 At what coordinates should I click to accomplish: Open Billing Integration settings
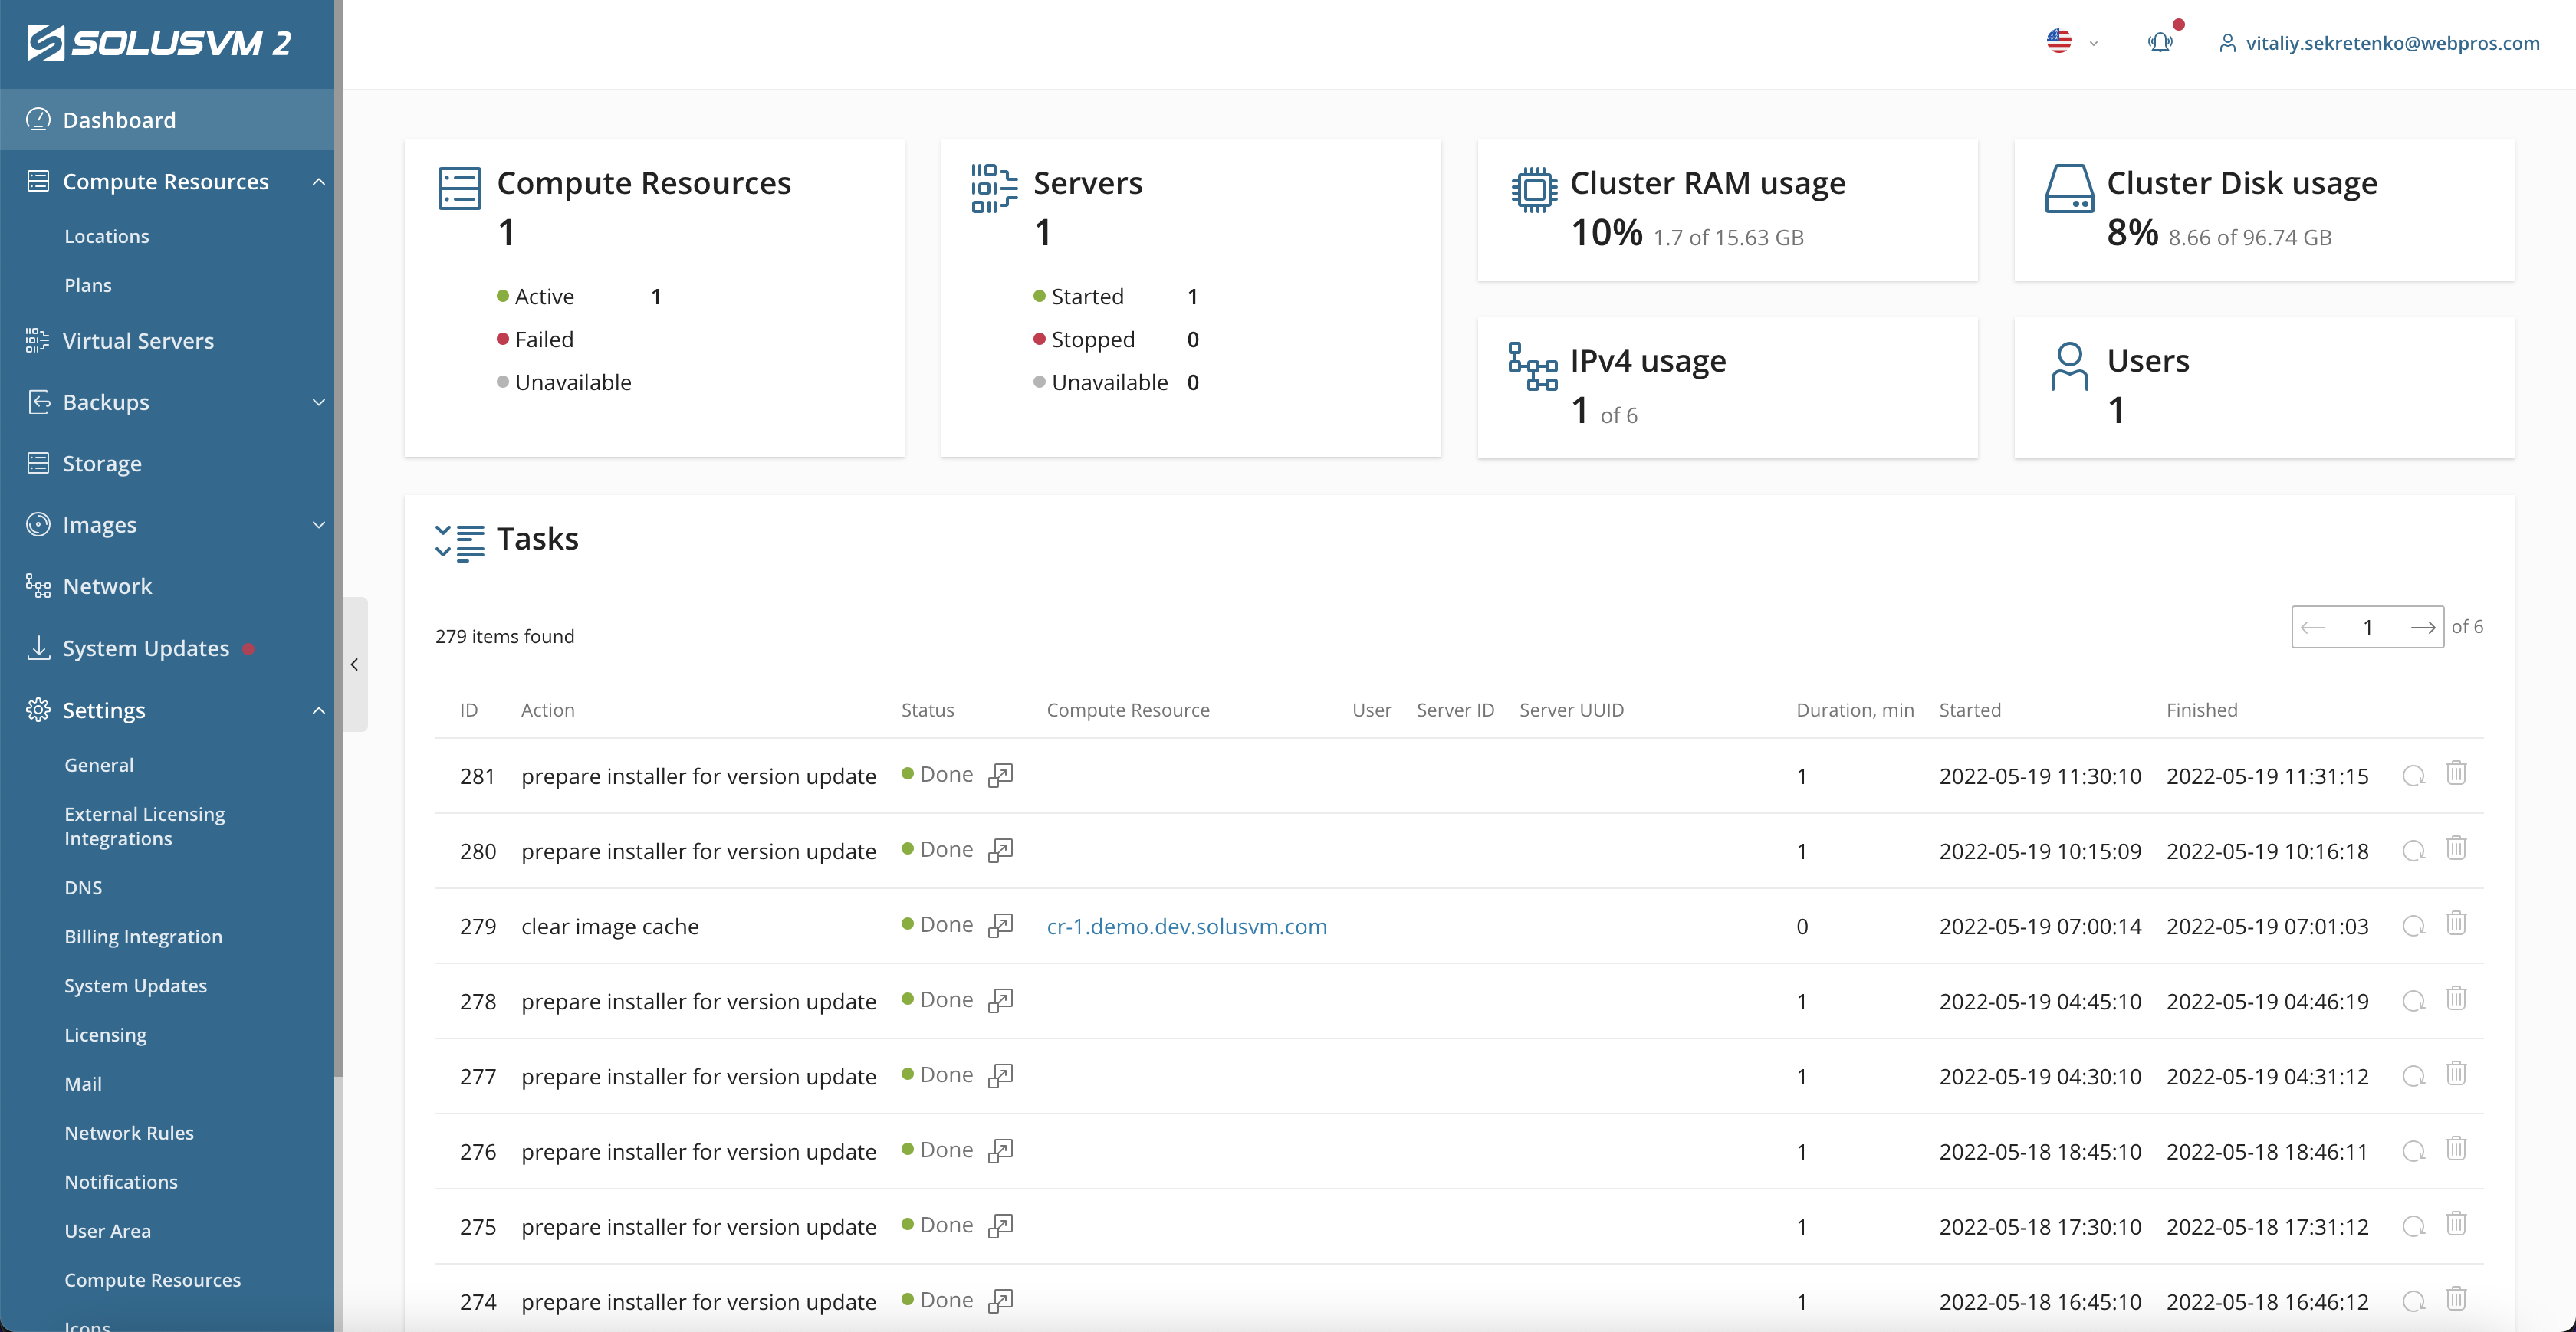pos(143,937)
